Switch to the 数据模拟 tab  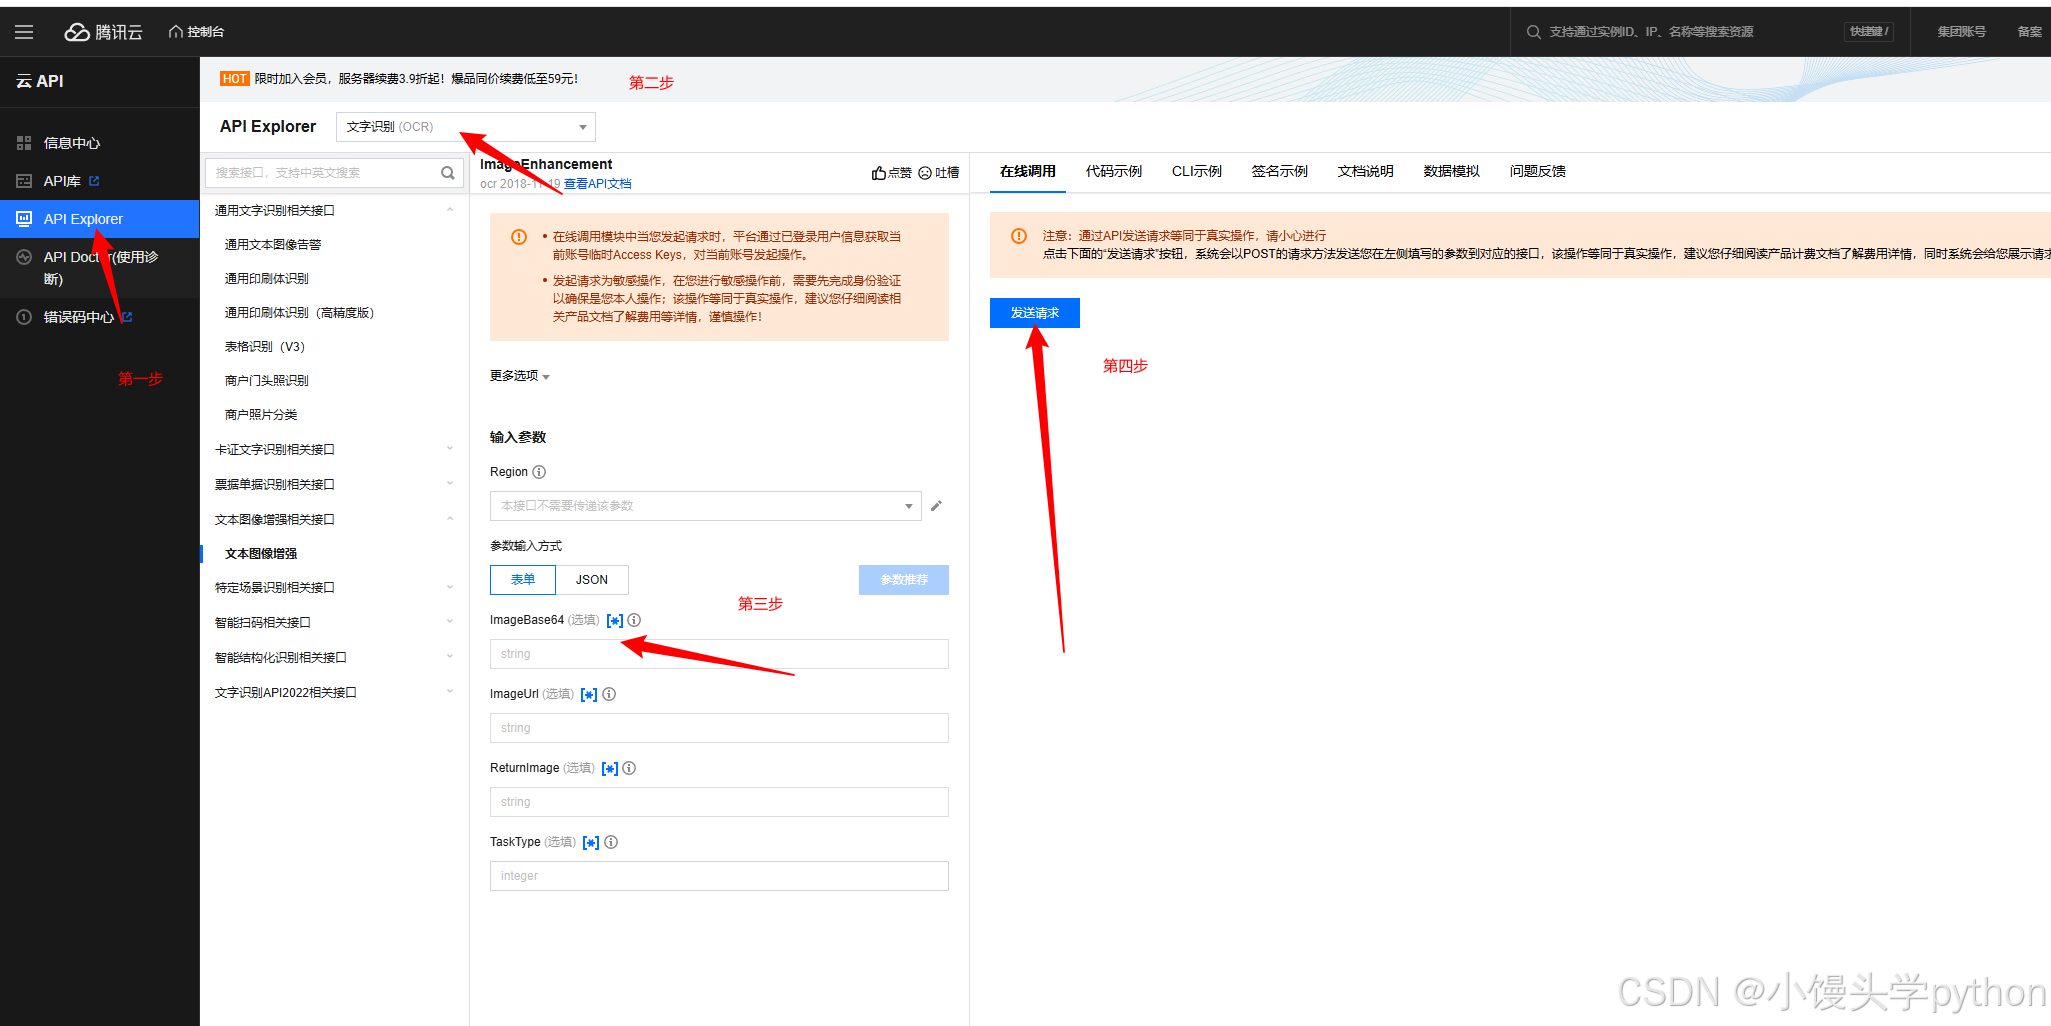coord(1452,172)
